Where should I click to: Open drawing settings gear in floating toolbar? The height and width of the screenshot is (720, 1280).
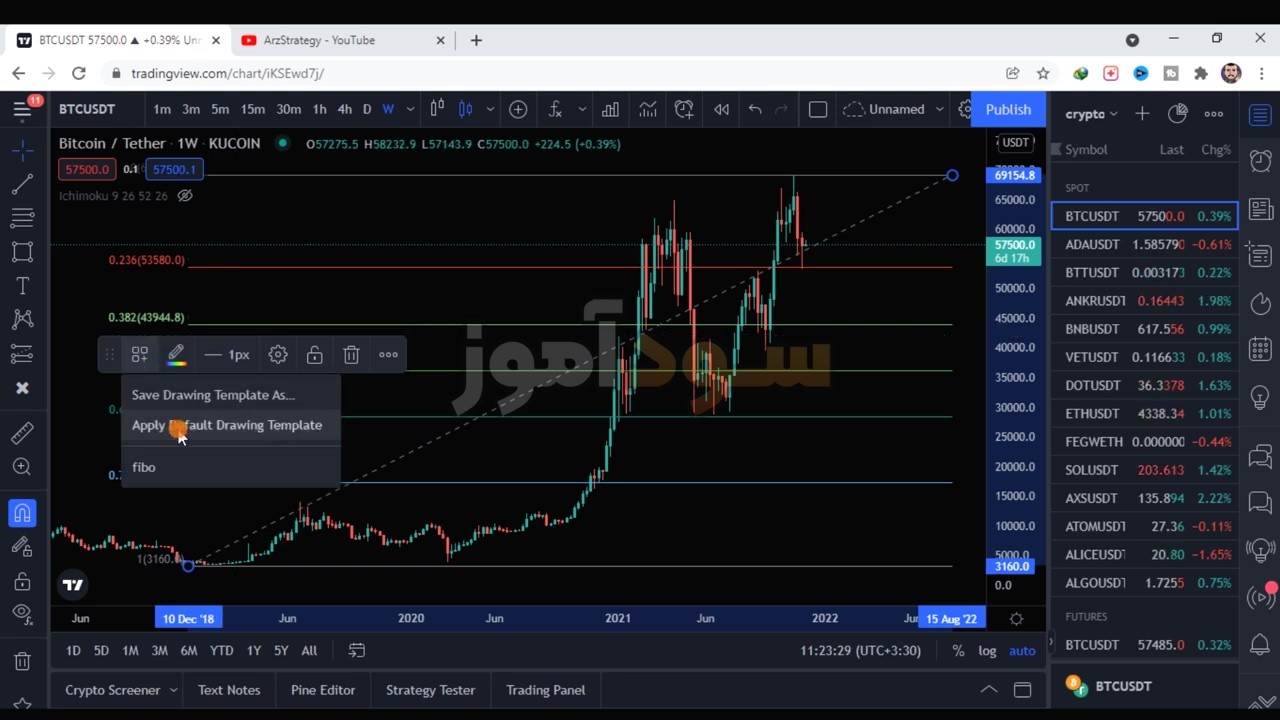point(278,354)
